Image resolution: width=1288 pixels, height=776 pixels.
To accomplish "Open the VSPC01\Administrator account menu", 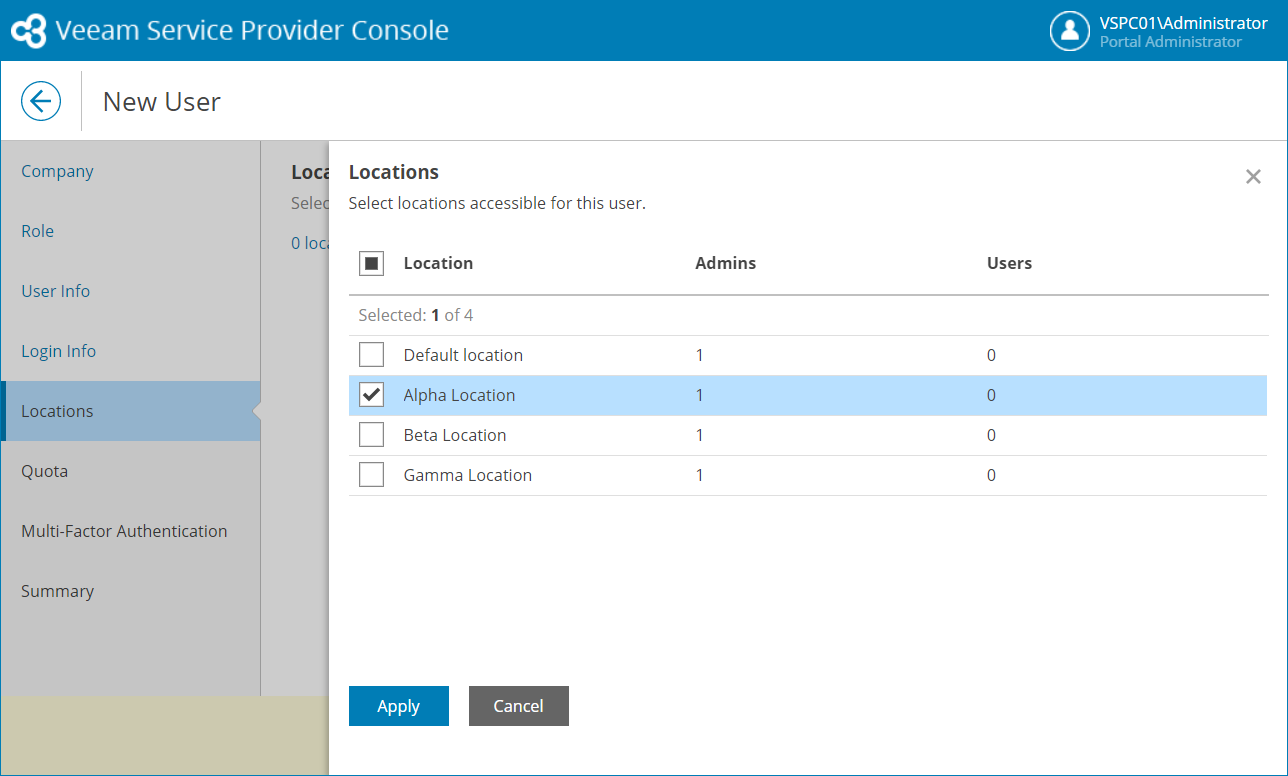I will [x=1183, y=23].
